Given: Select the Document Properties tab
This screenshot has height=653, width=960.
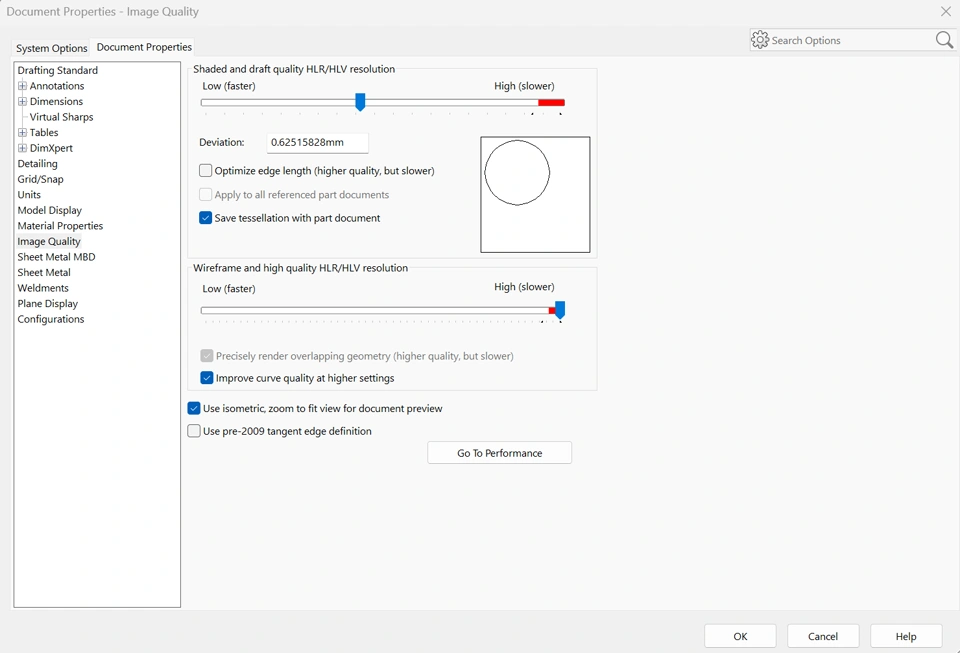Looking at the screenshot, I should click(x=144, y=47).
